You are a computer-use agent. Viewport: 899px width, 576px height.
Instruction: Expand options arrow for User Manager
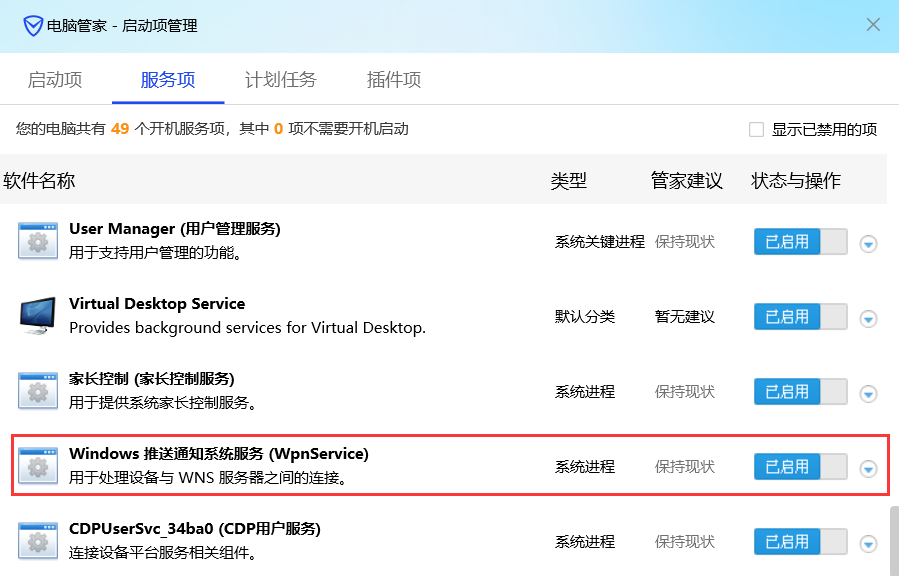(869, 244)
